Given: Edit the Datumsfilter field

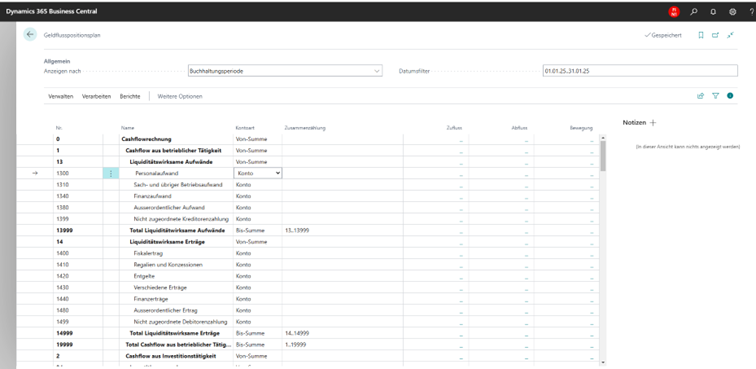Looking at the screenshot, I should [640, 71].
